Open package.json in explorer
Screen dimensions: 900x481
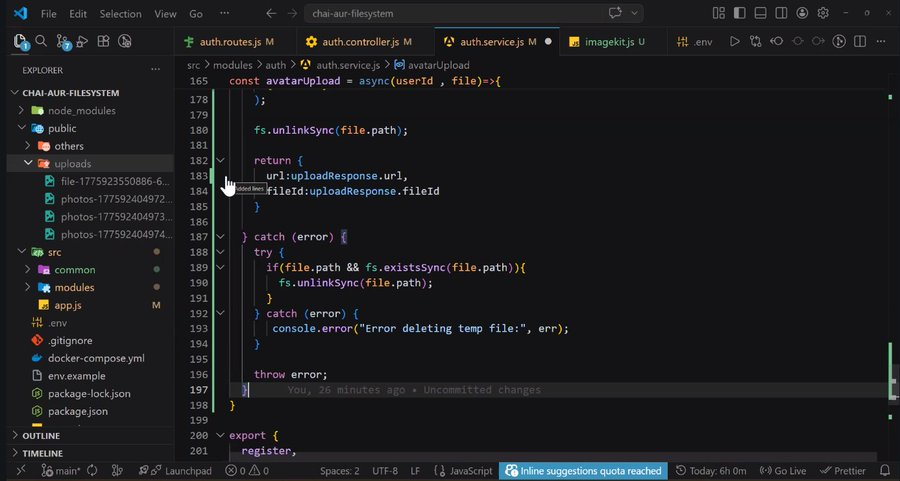[x=90, y=412]
